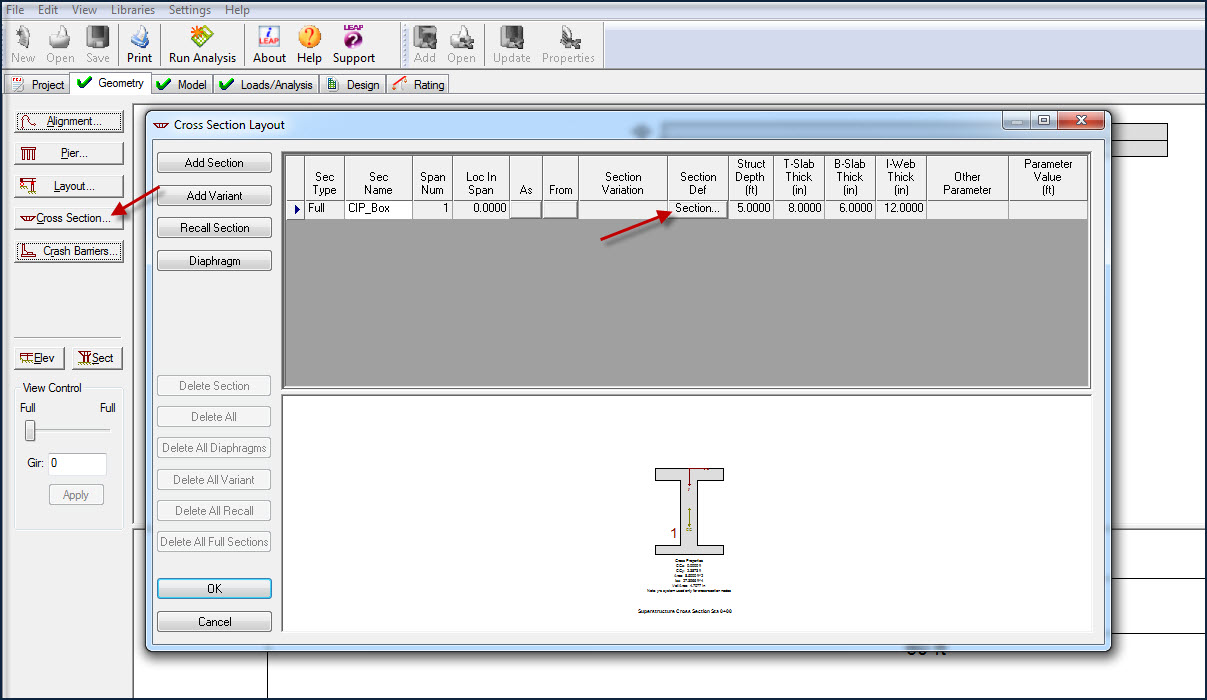Click the Span Num cell value 1
The image size is (1207, 700).
(432, 210)
